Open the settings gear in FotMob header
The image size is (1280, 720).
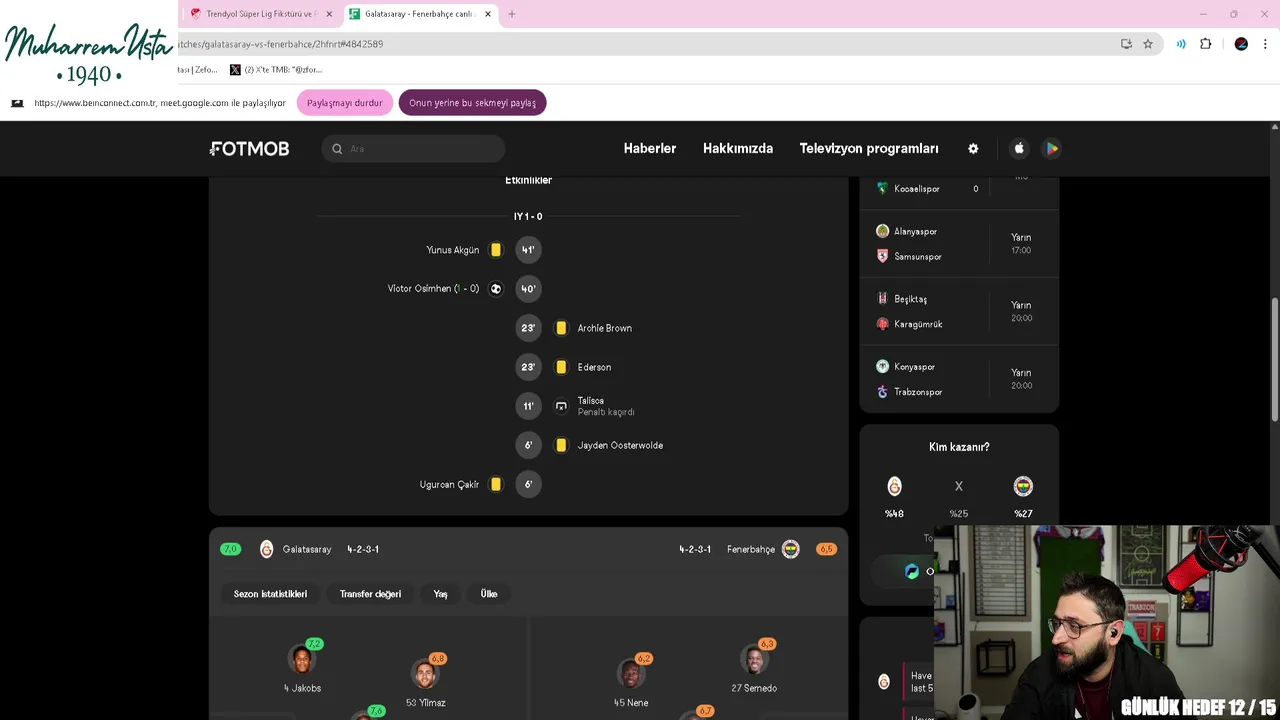[973, 148]
